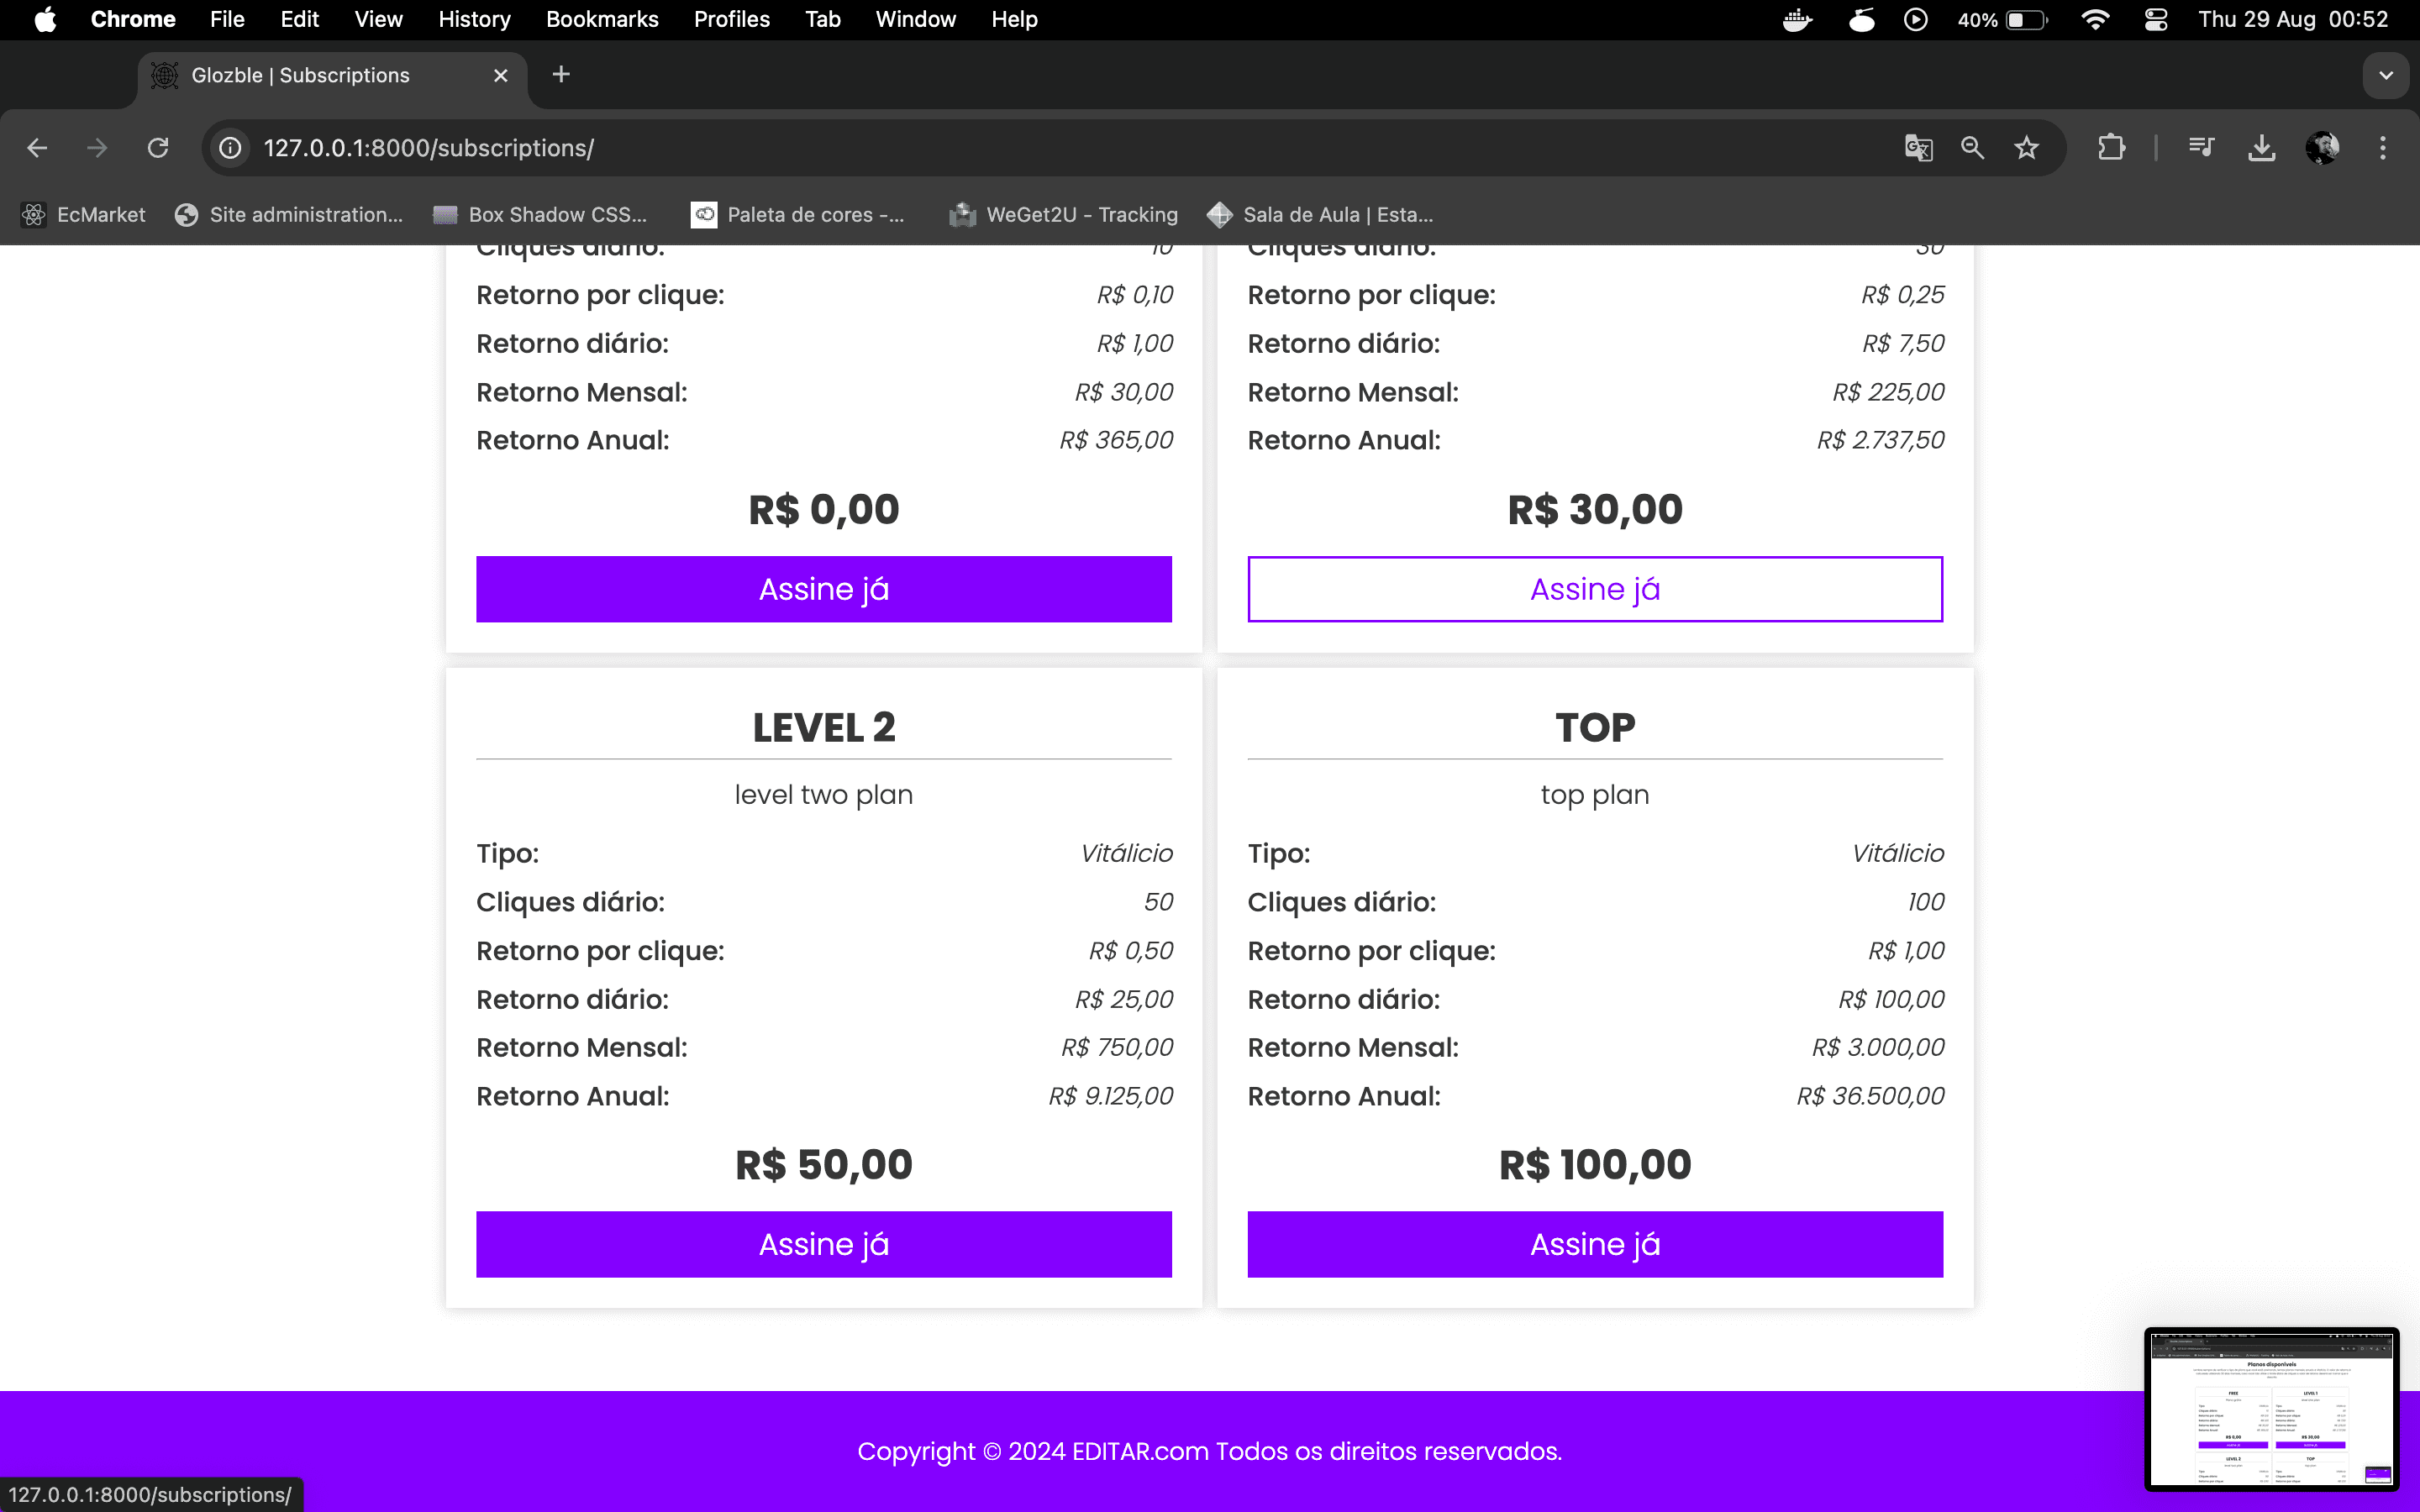The width and height of the screenshot is (2420, 1512).
Task: Click the battery status indicator
Action: coord(2003,19)
